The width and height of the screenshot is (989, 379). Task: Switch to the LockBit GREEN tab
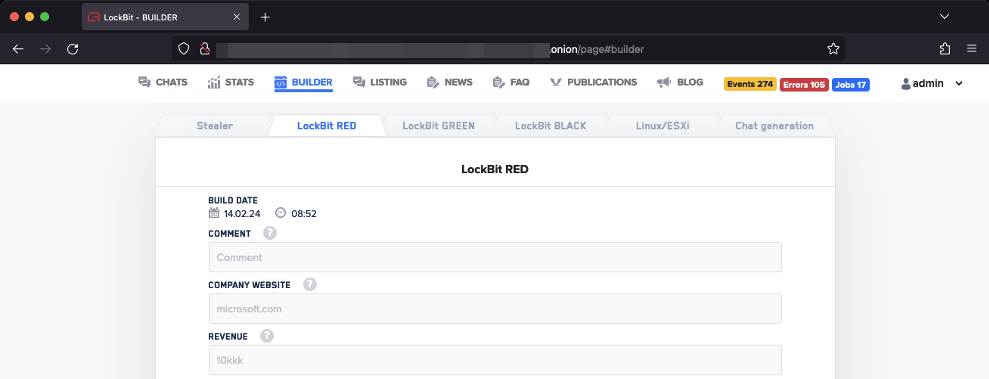tap(438, 125)
